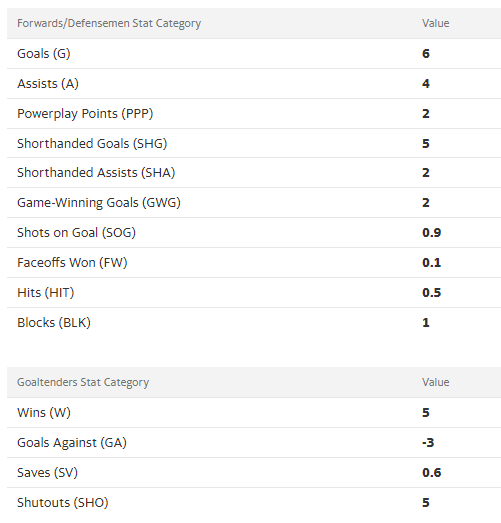Click the Shutouts (SHO) label

(63, 503)
